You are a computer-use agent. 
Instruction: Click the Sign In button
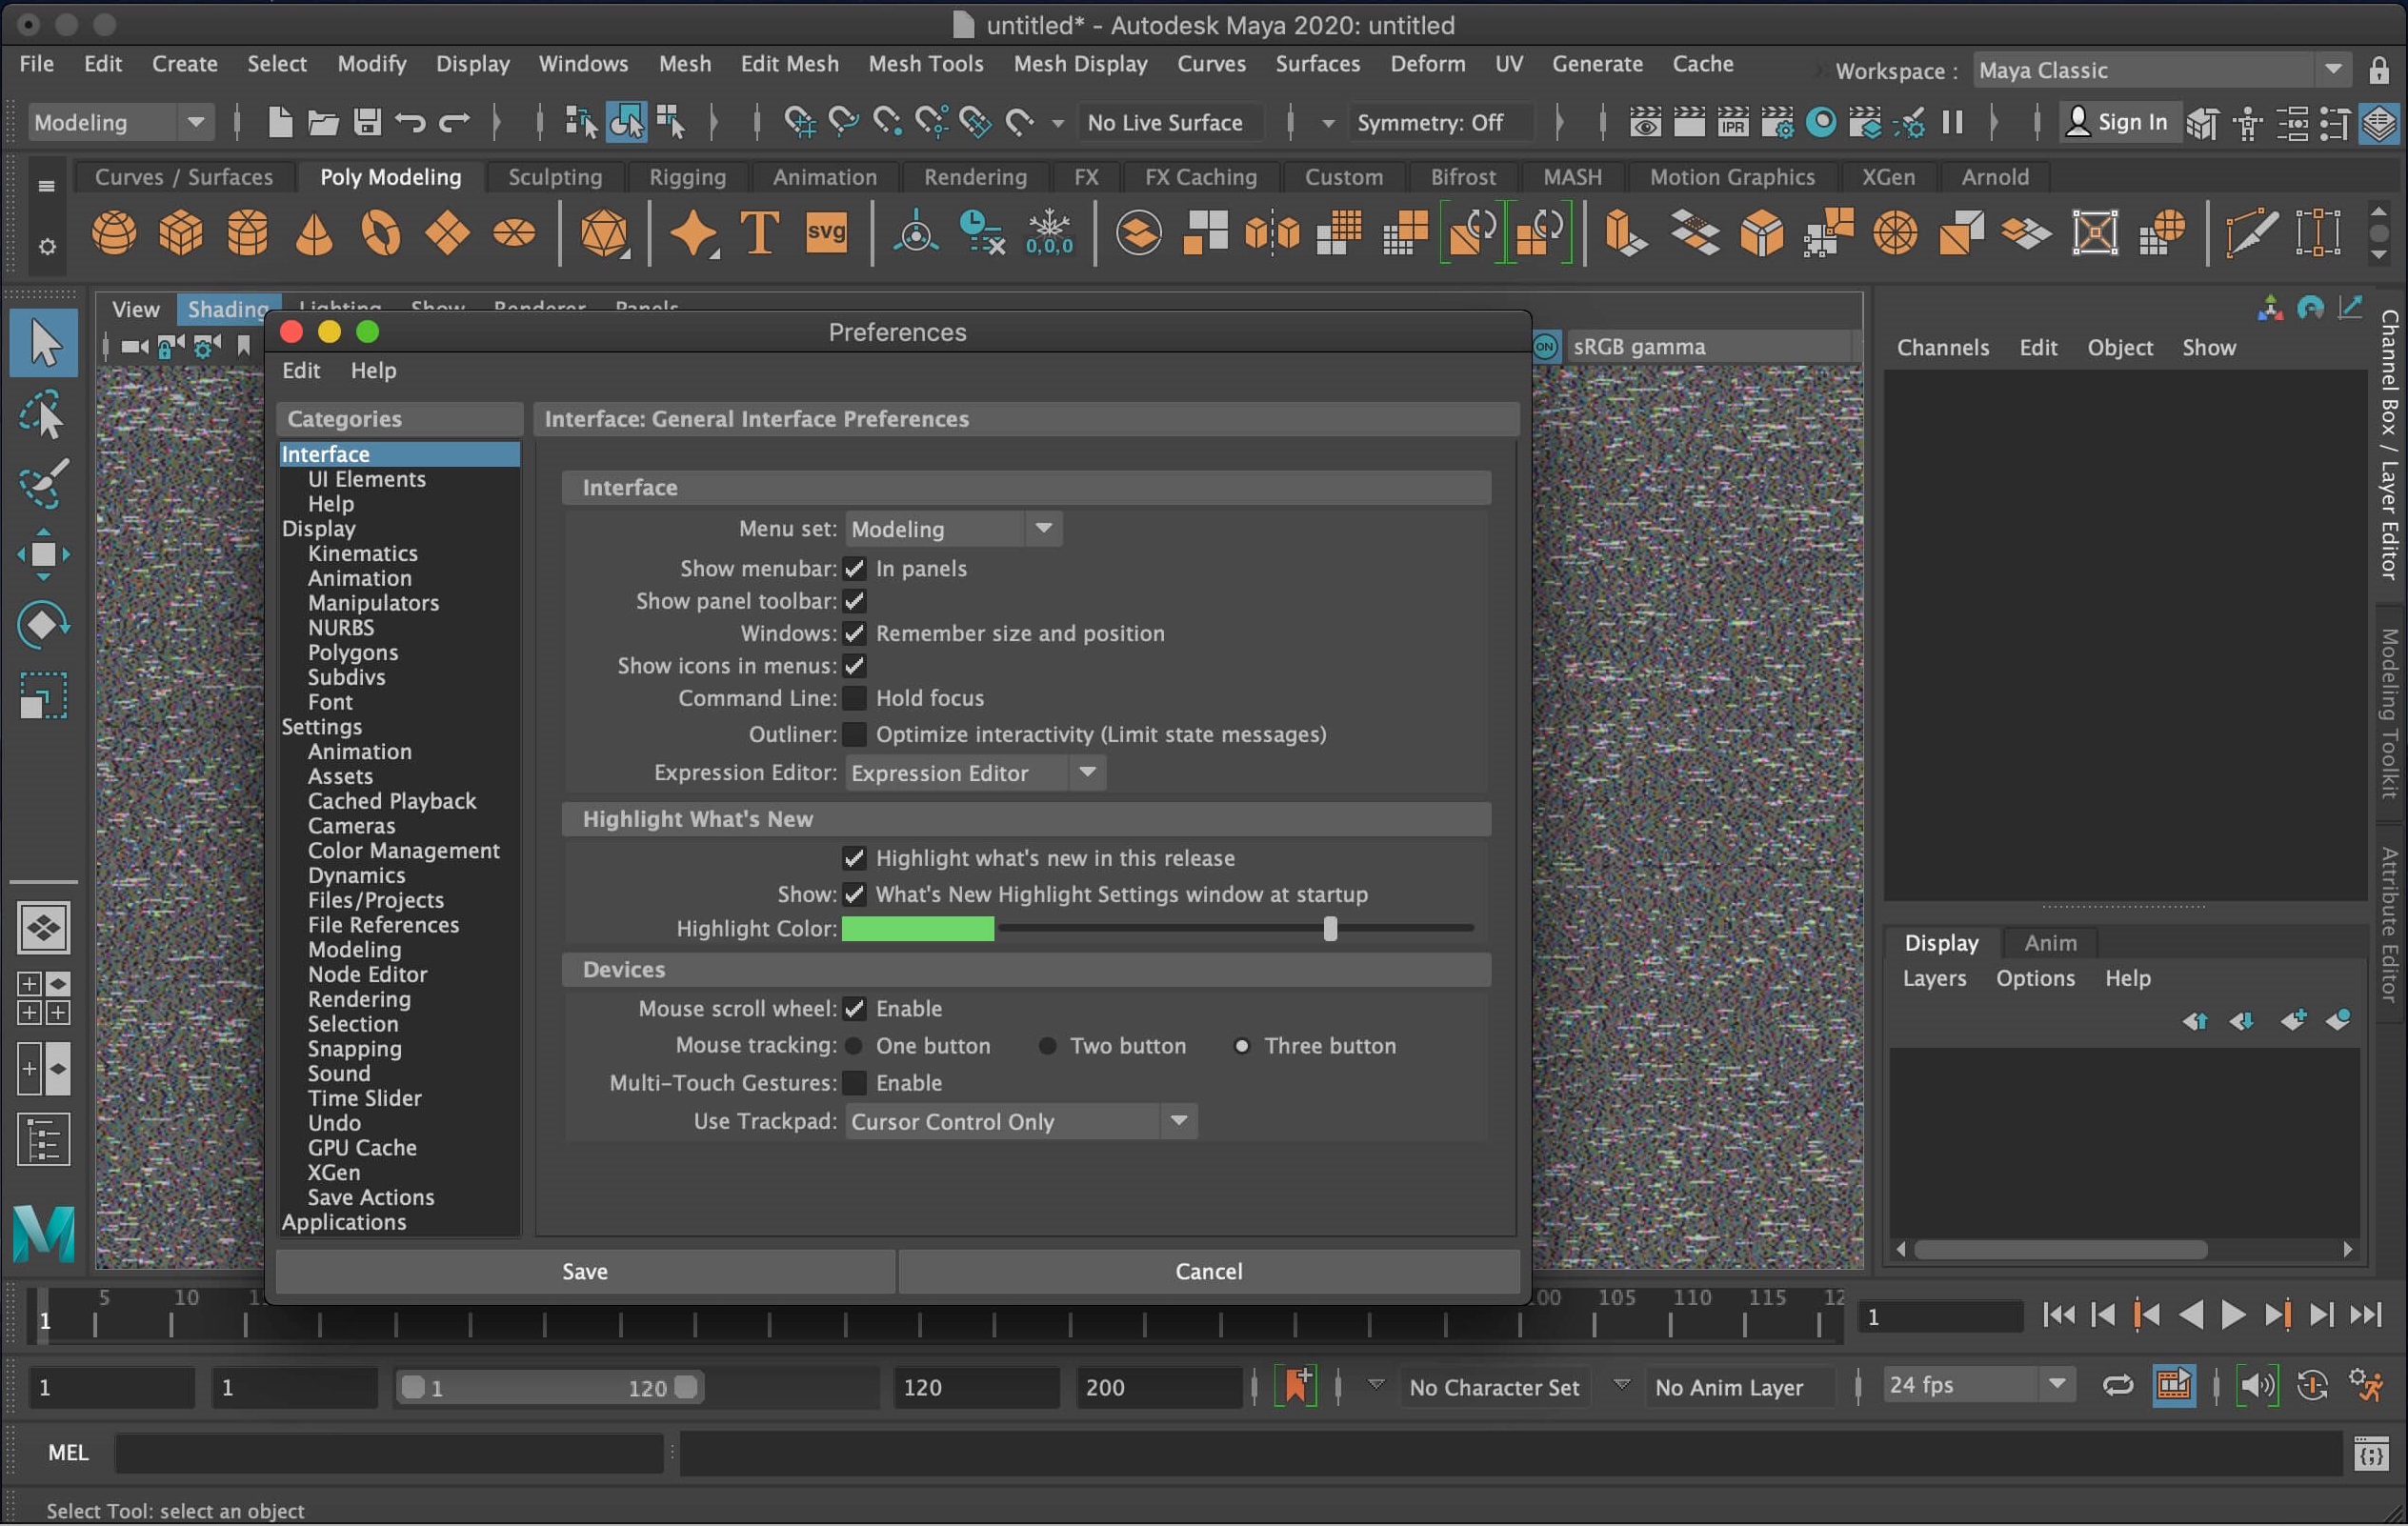click(x=2119, y=122)
